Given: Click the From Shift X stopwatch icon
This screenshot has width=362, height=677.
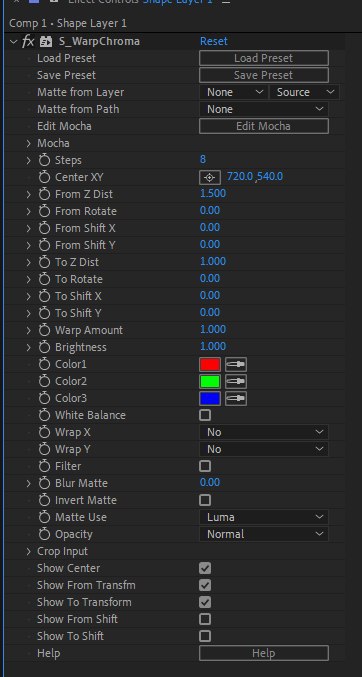Looking at the screenshot, I should click(x=44, y=228).
